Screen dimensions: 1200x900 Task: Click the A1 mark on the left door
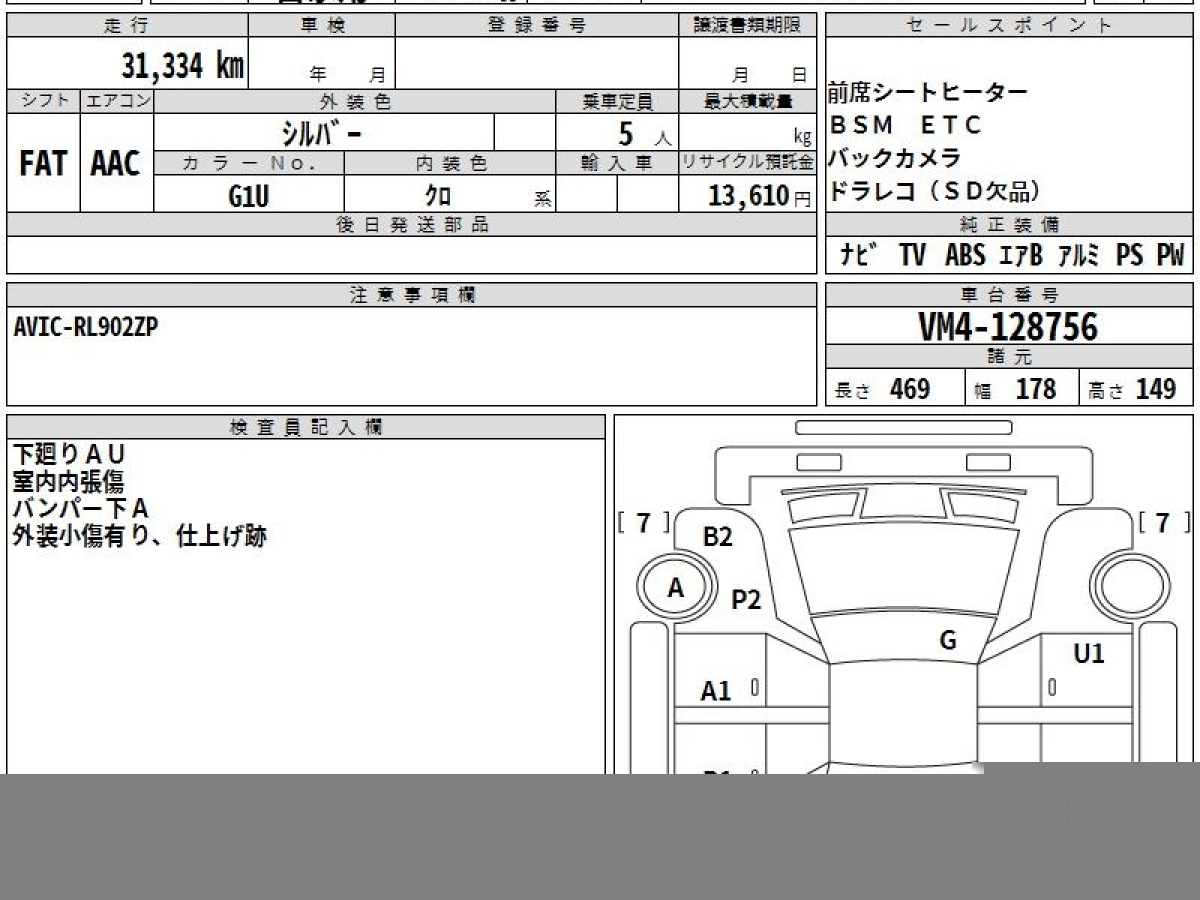(x=716, y=690)
